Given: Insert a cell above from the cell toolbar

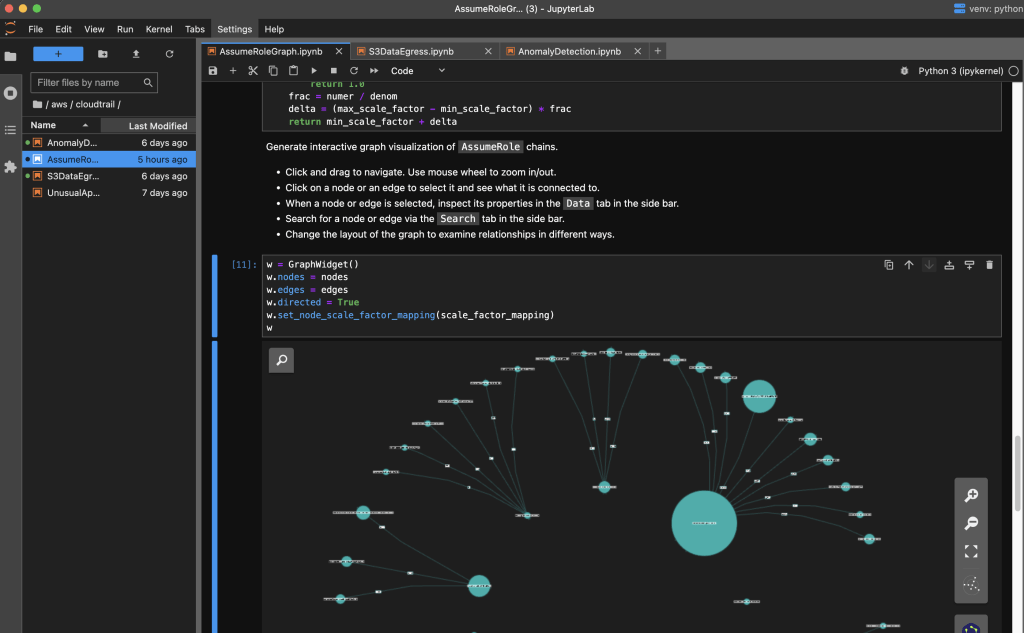Looking at the screenshot, I should point(950,265).
